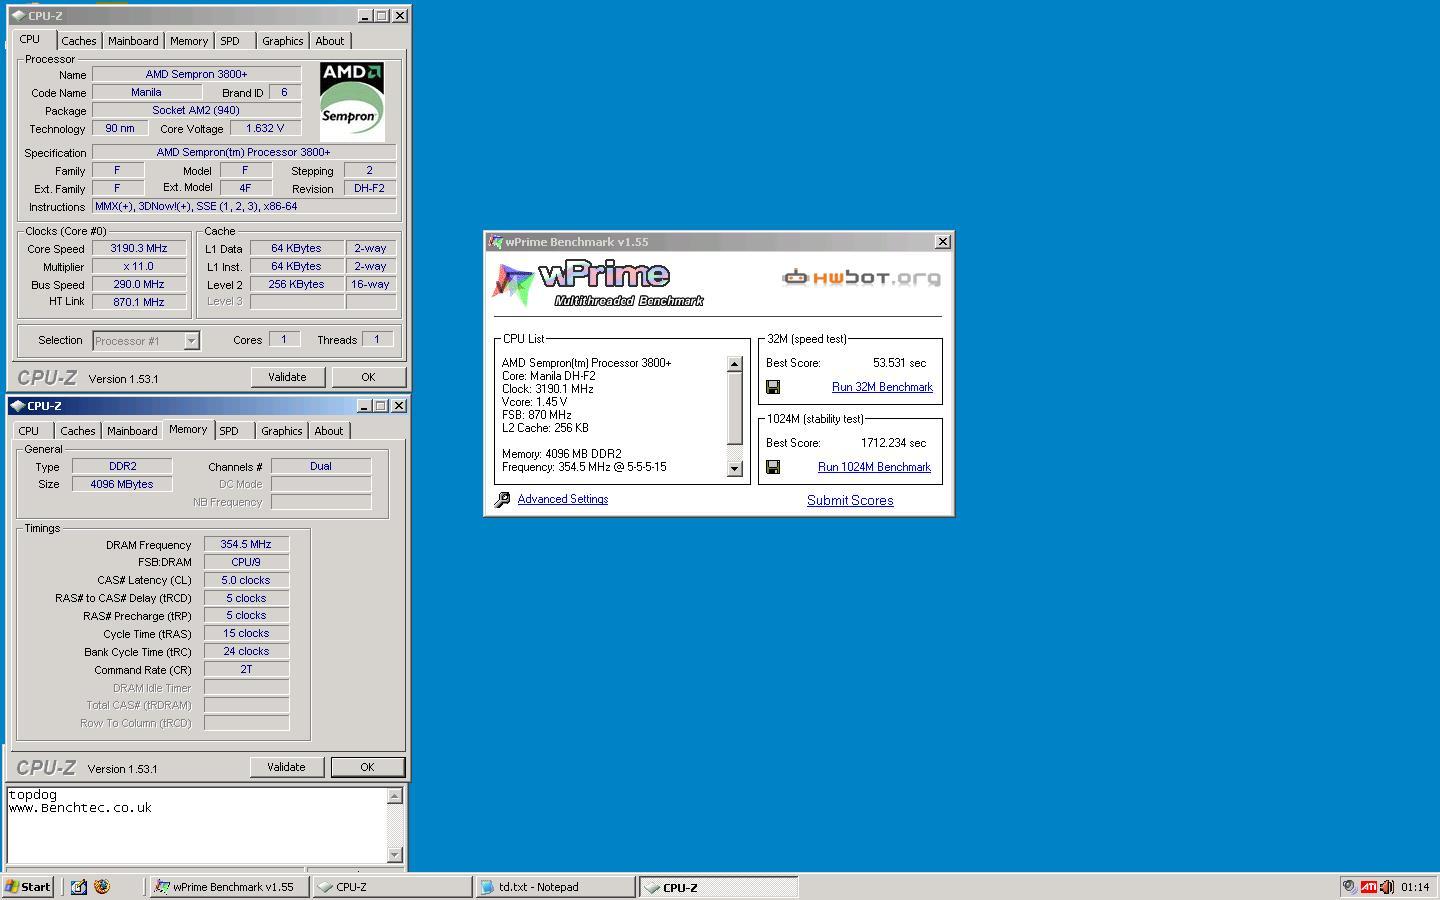Open Graphics tab in lower CPU-Z window
Viewport: 1440px width, 900px height.
pos(281,431)
